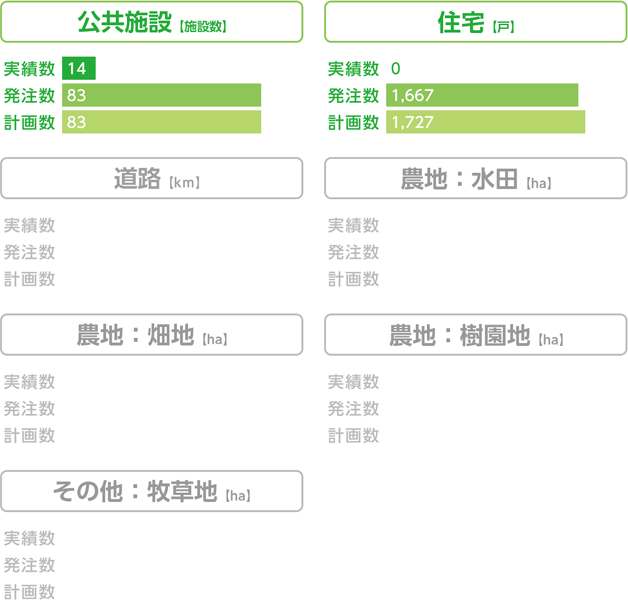Image resolution: width=628 pixels, height=605 pixels.
Task: Click the 住宅 計画数 bar showing 1,727
Action: (x=485, y=122)
